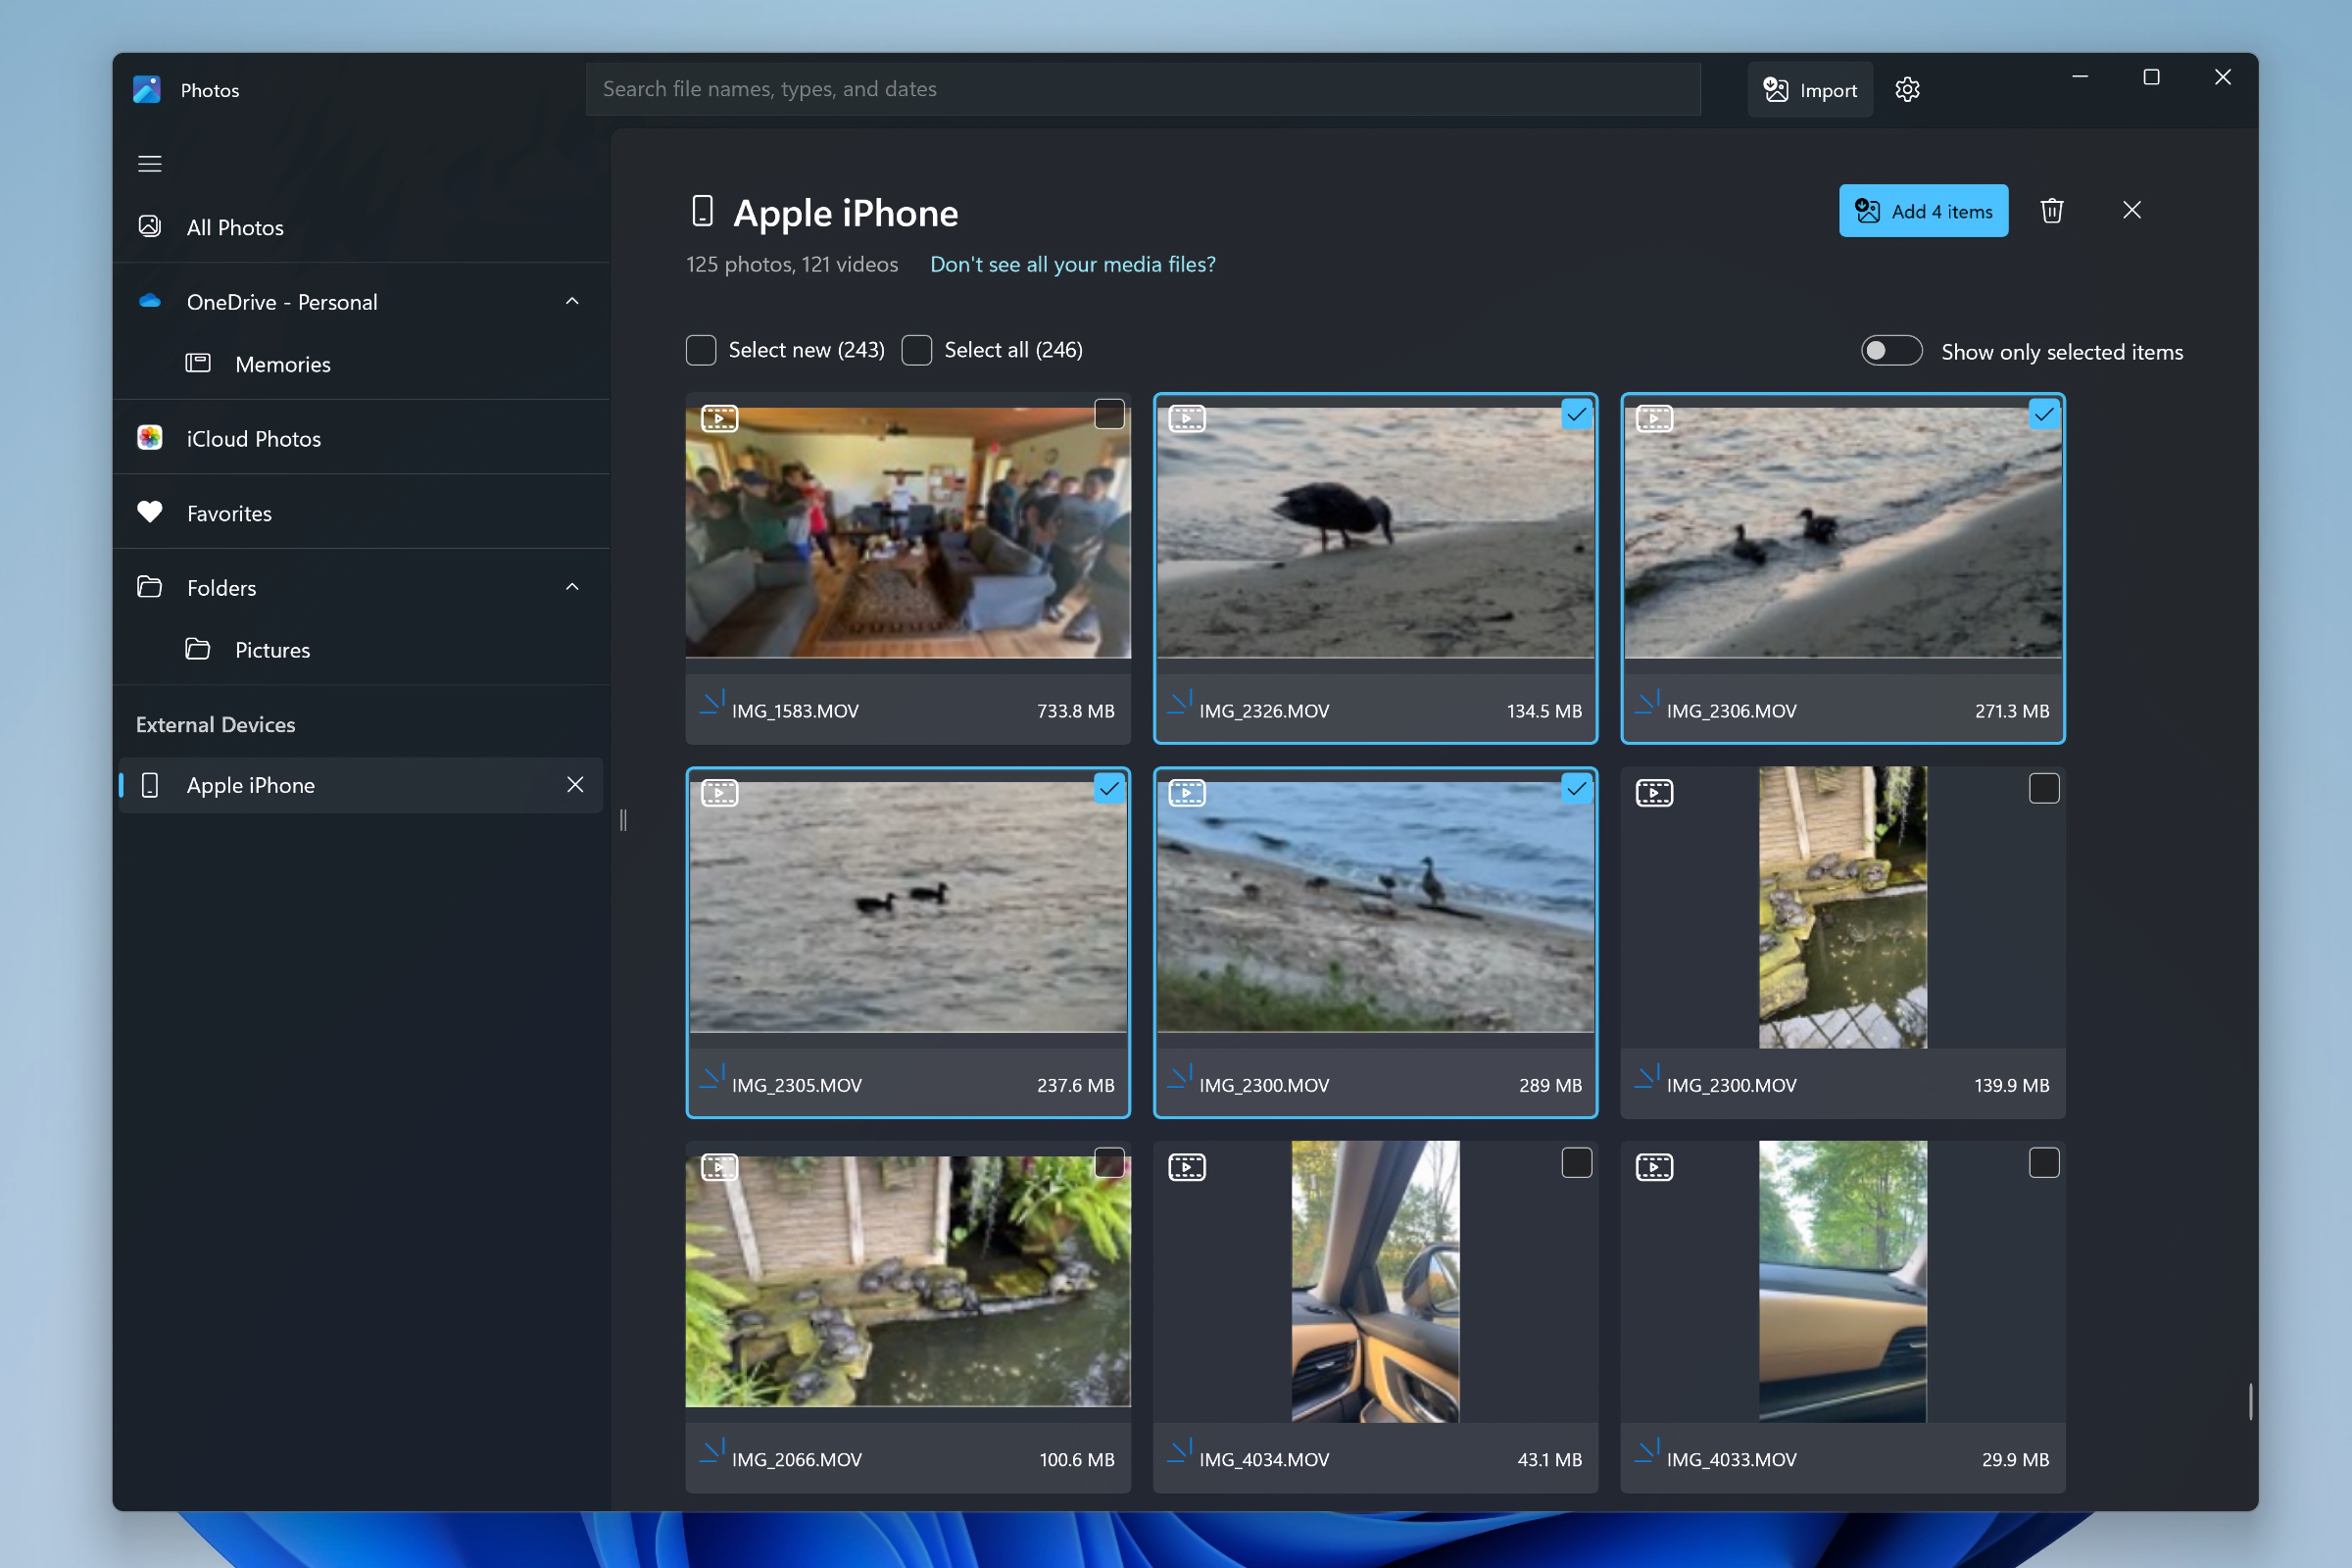Viewport: 2352px width, 1568px height.
Task: Expand the hamburger menu at top left
Action: pos(152,163)
